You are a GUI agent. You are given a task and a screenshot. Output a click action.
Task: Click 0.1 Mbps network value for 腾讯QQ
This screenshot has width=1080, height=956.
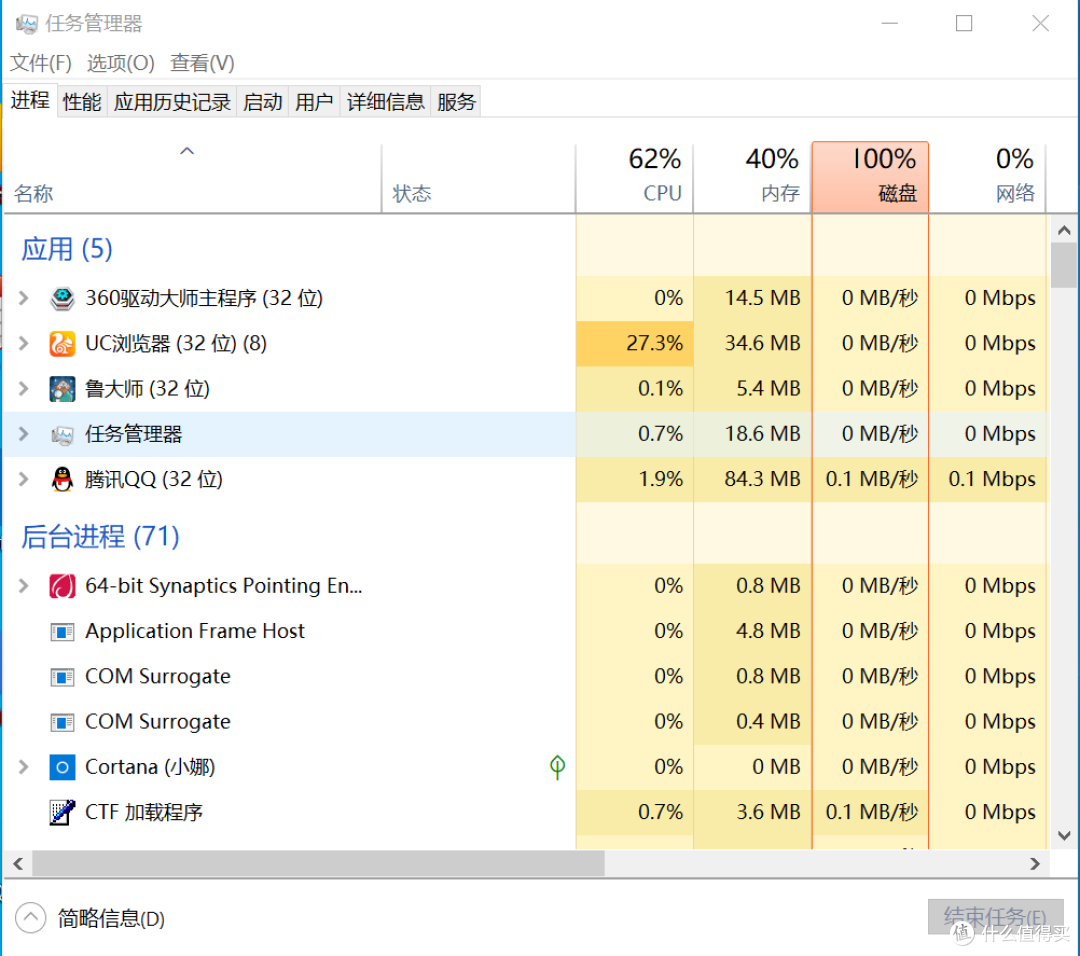point(992,479)
